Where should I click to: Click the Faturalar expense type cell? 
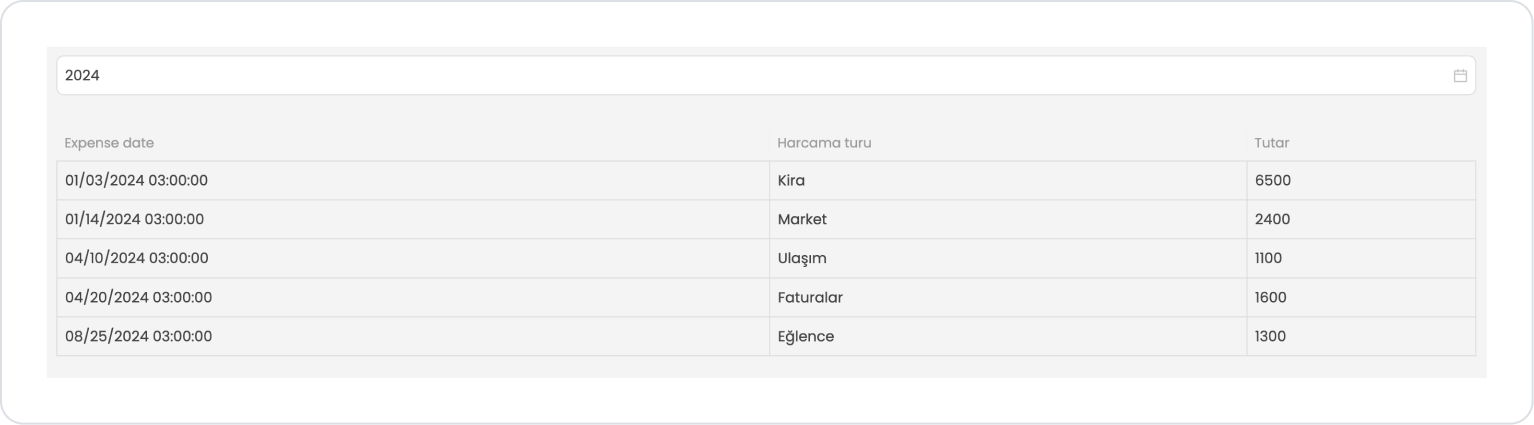click(x=1008, y=297)
